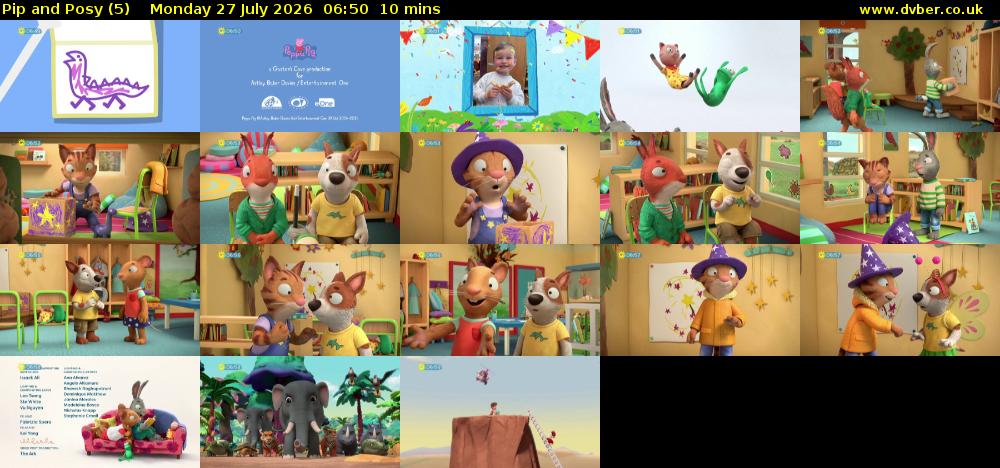The image size is (1000, 468).
Task: Open thumbnail of mouse in purple wizard hat
Action: click(x=500, y=188)
